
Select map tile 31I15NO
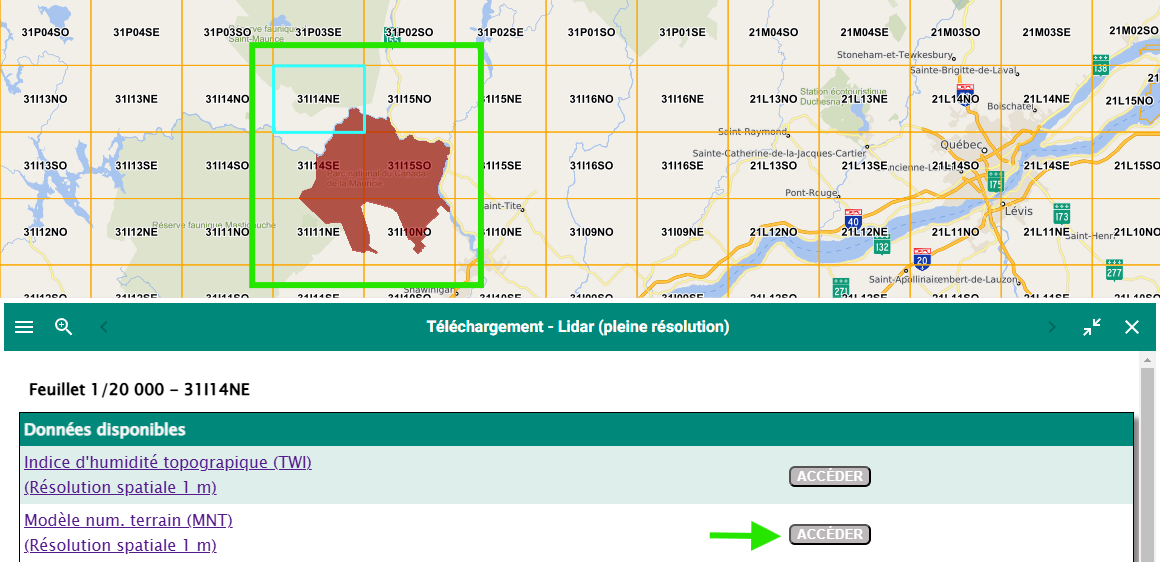(x=409, y=99)
